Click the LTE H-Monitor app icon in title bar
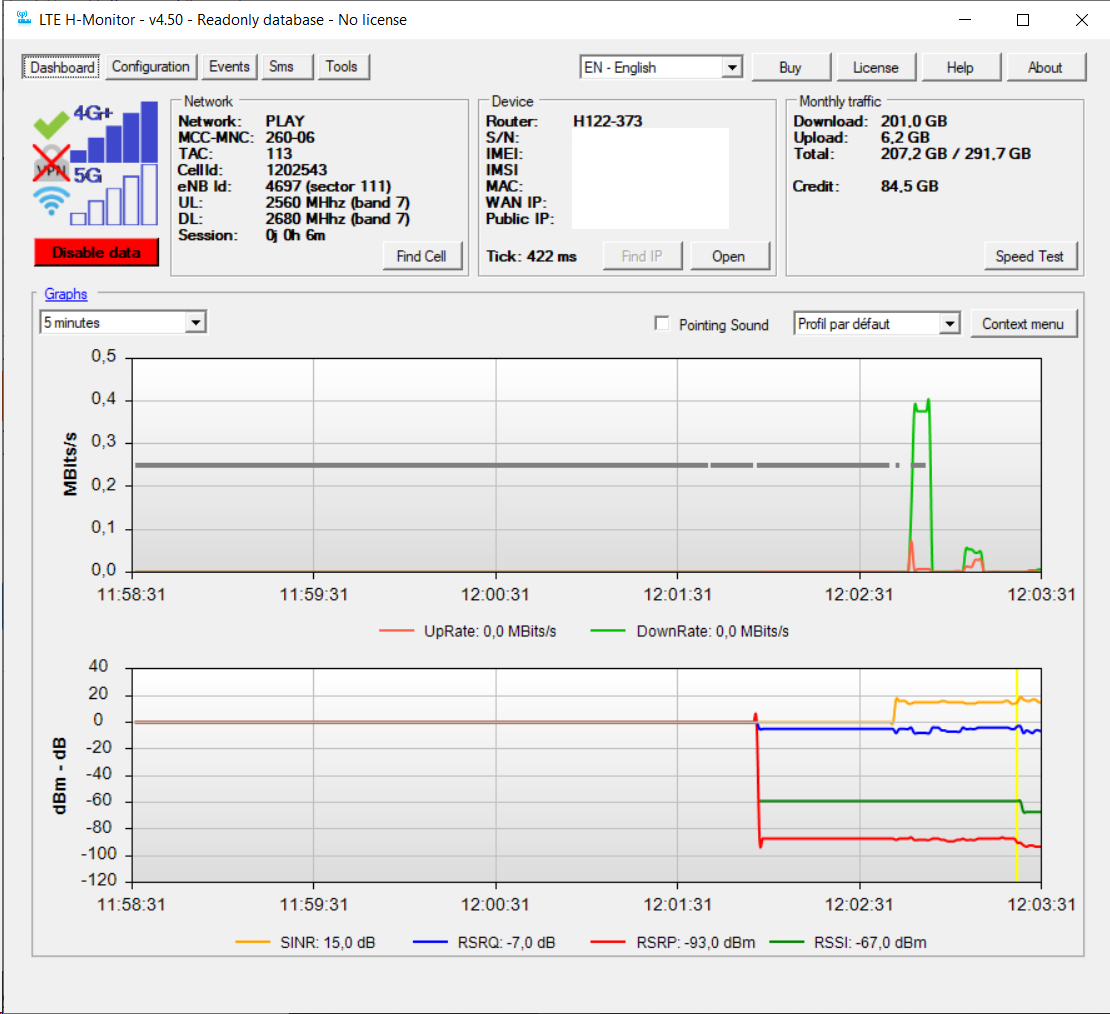Image resolution: width=1110 pixels, height=1014 pixels. tap(24, 18)
